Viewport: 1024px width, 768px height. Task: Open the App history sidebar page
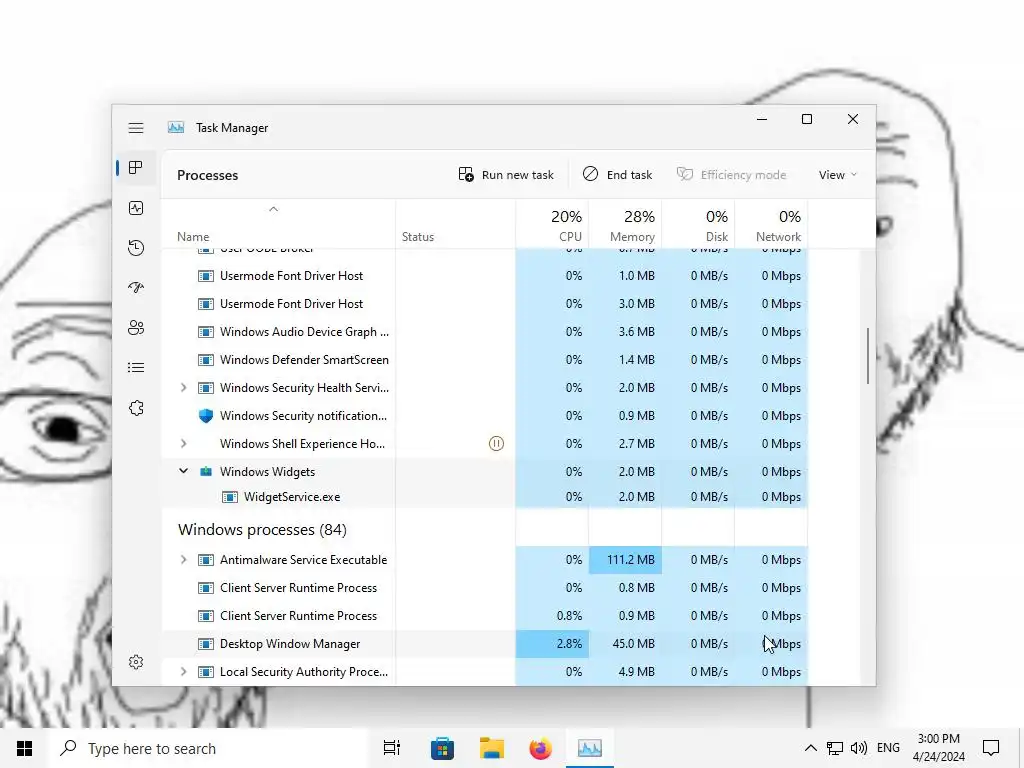coord(136,248)
